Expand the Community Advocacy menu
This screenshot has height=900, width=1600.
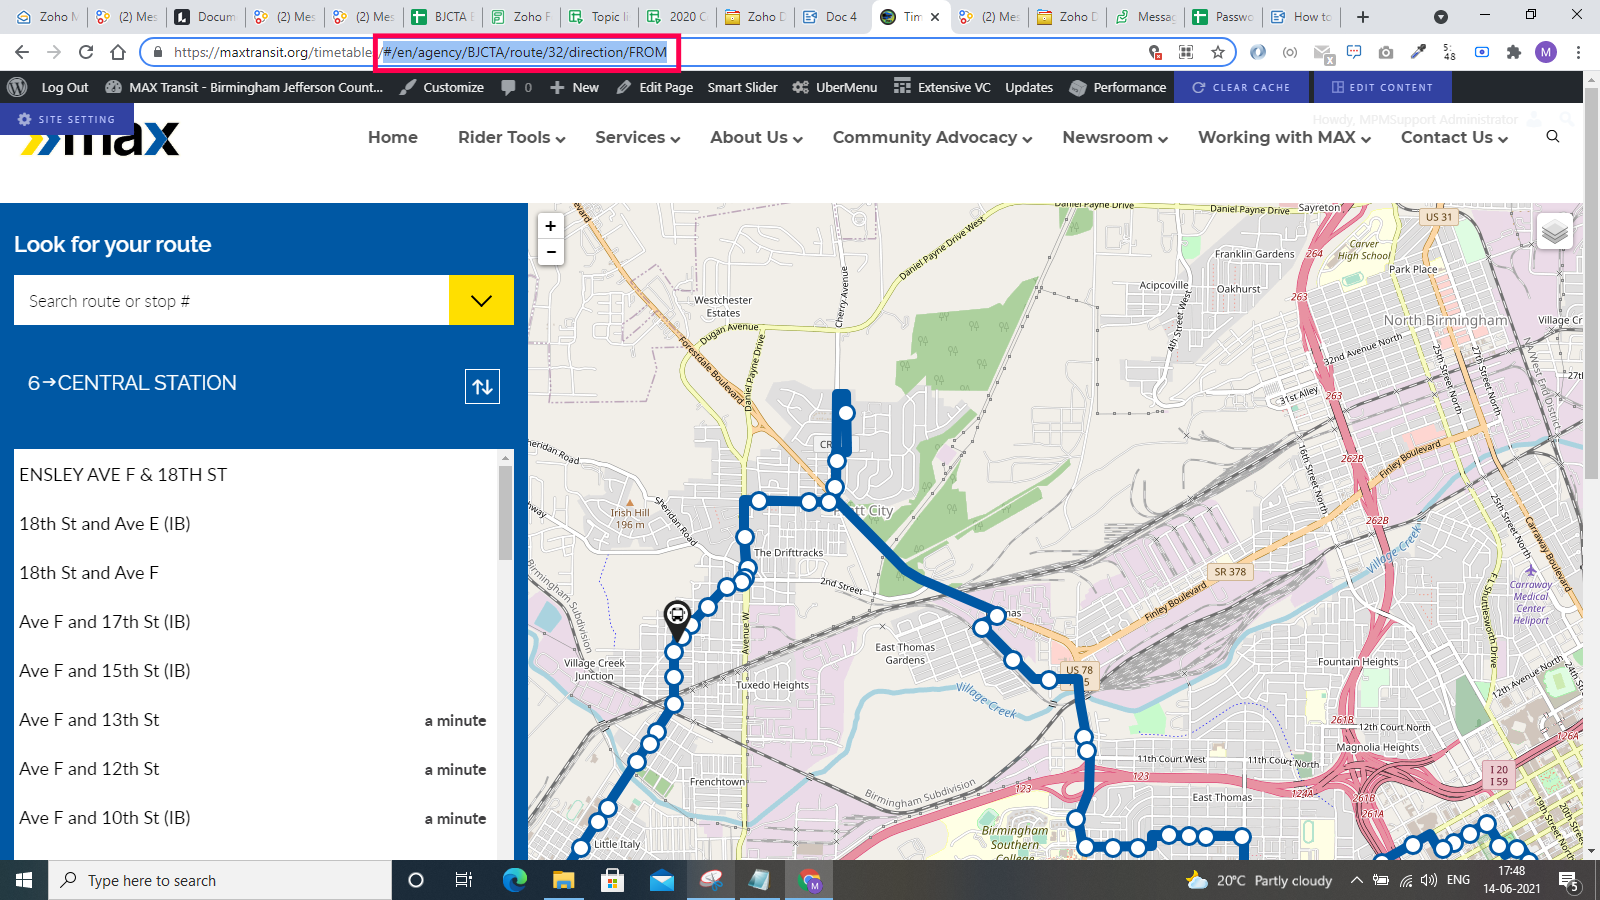tap(932, 138)
